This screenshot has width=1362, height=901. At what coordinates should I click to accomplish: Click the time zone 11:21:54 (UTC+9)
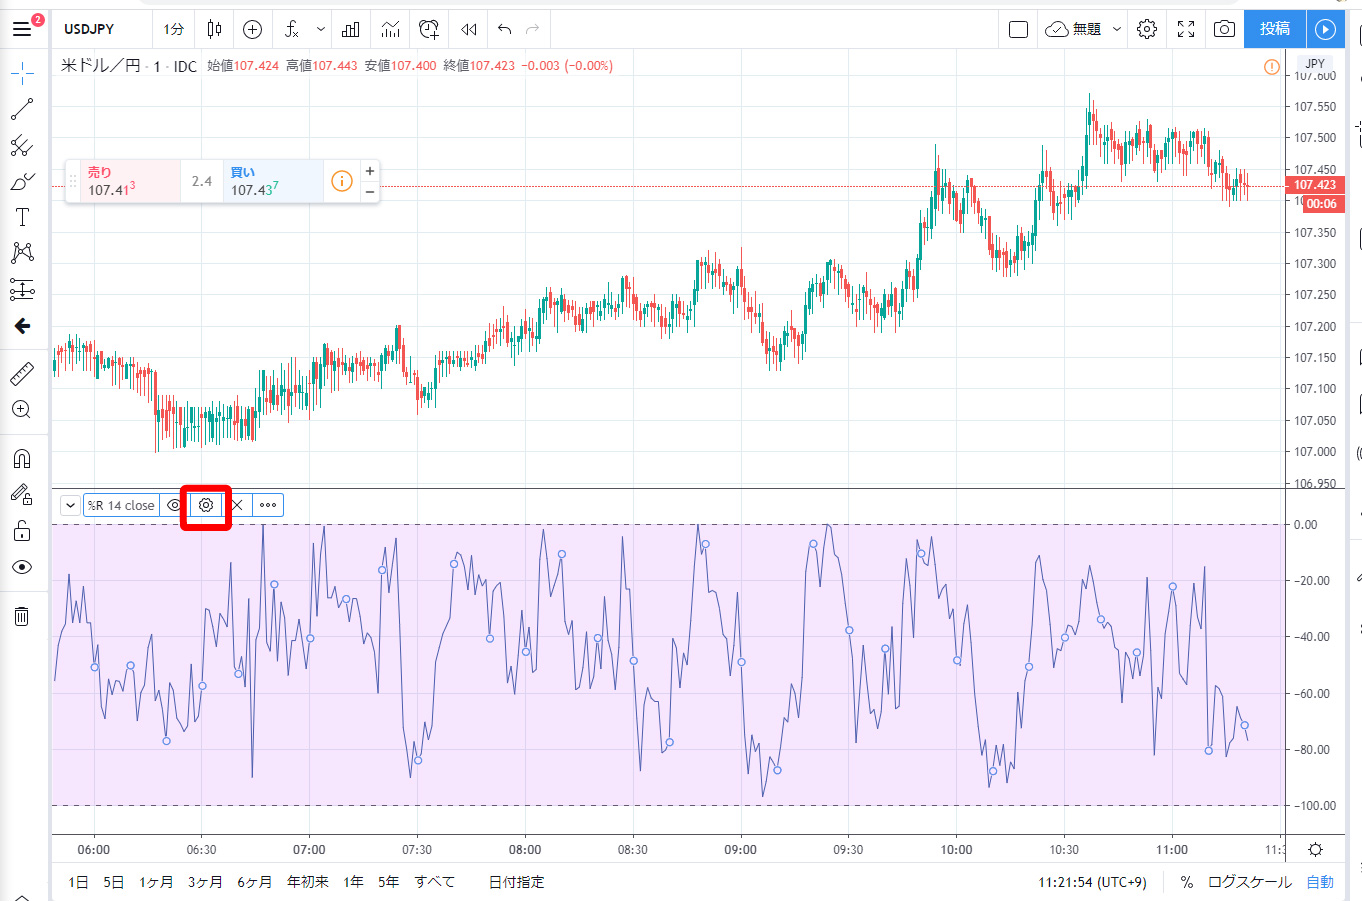click(x=1092, y=882)
